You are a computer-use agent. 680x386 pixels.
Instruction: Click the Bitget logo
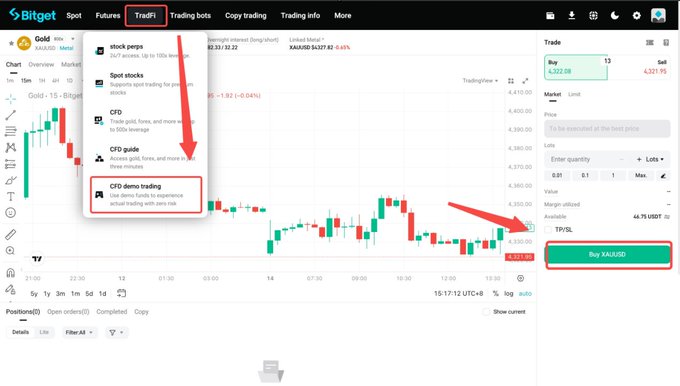point(33,15)
